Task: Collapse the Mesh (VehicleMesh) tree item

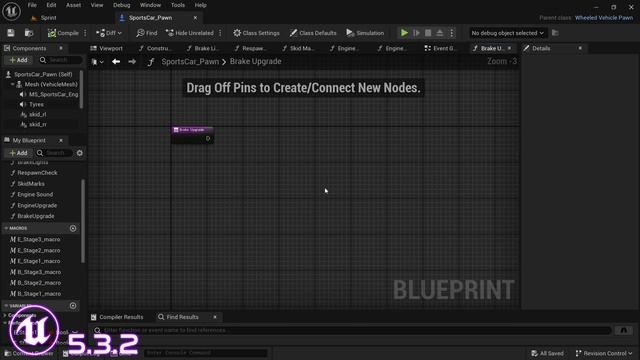Action: click(x=13, y=84)
